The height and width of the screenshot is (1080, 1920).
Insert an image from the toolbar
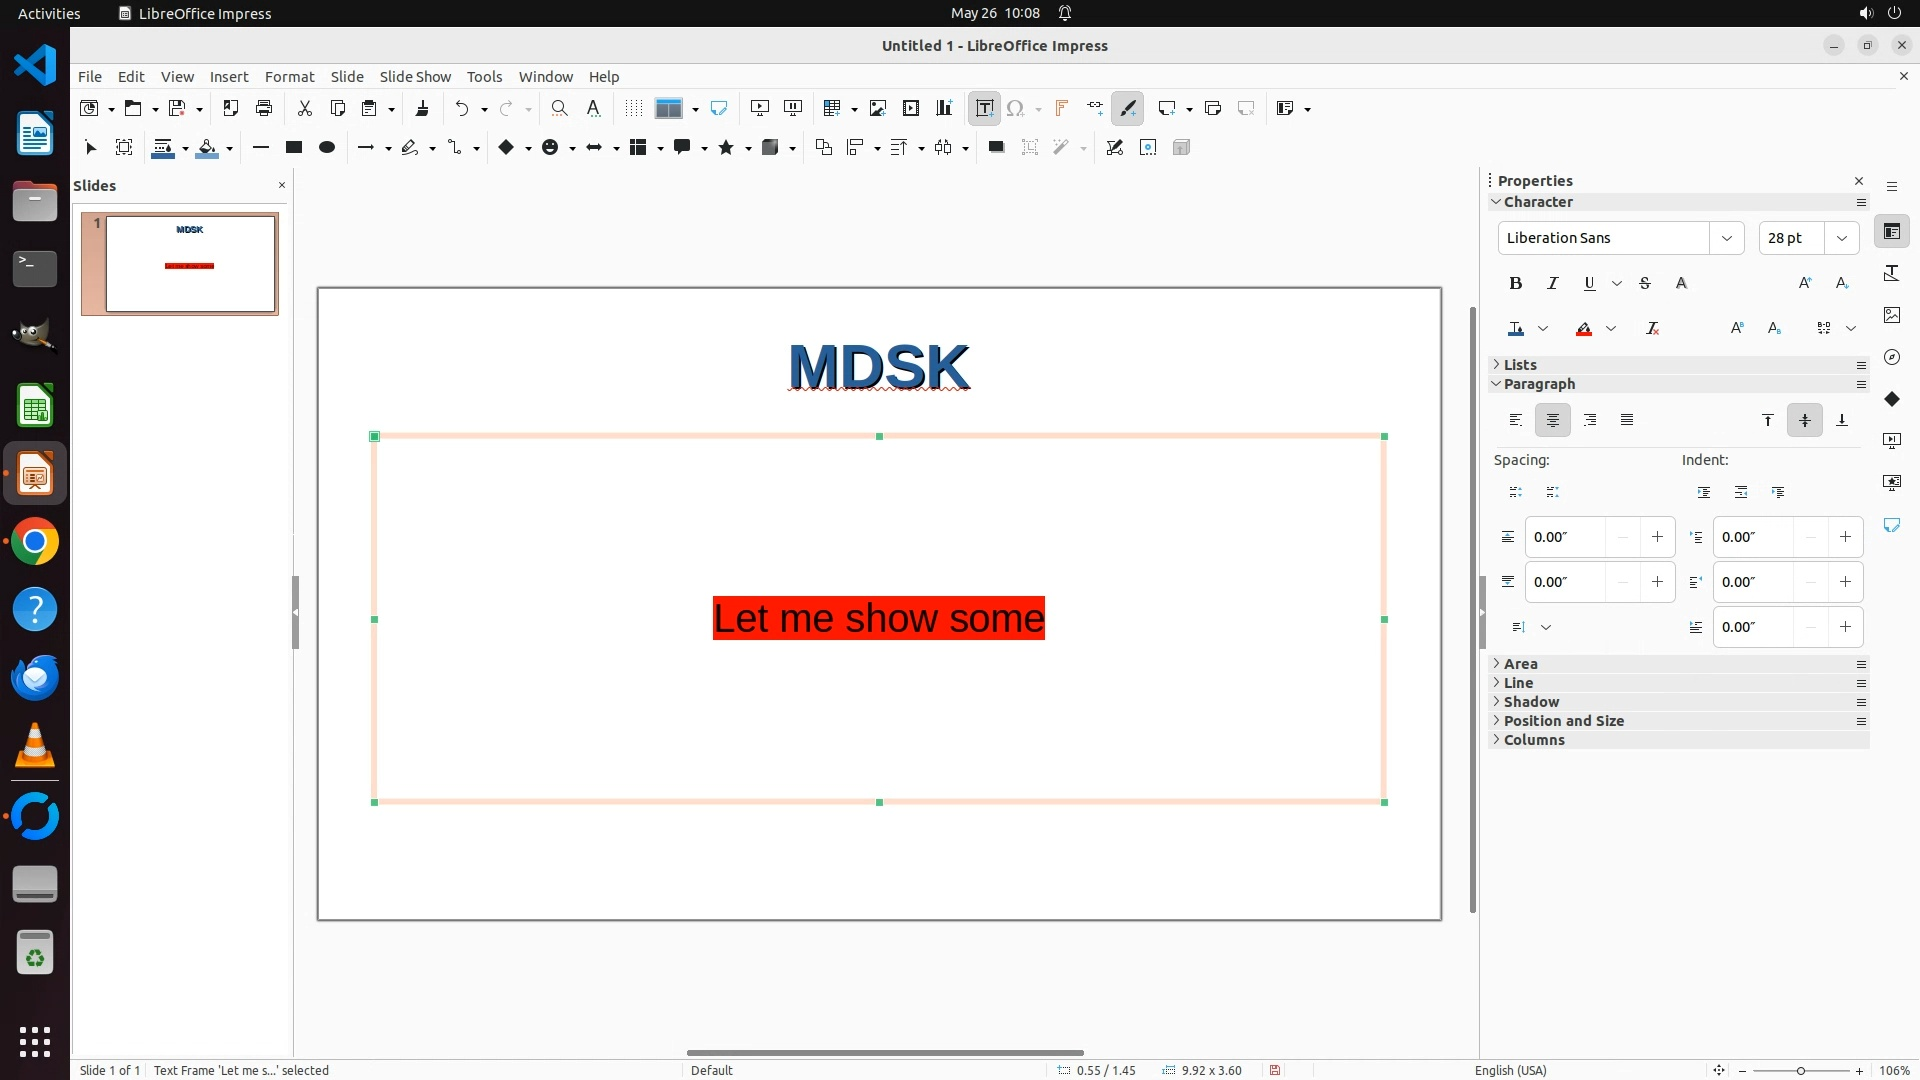point(878,108)
